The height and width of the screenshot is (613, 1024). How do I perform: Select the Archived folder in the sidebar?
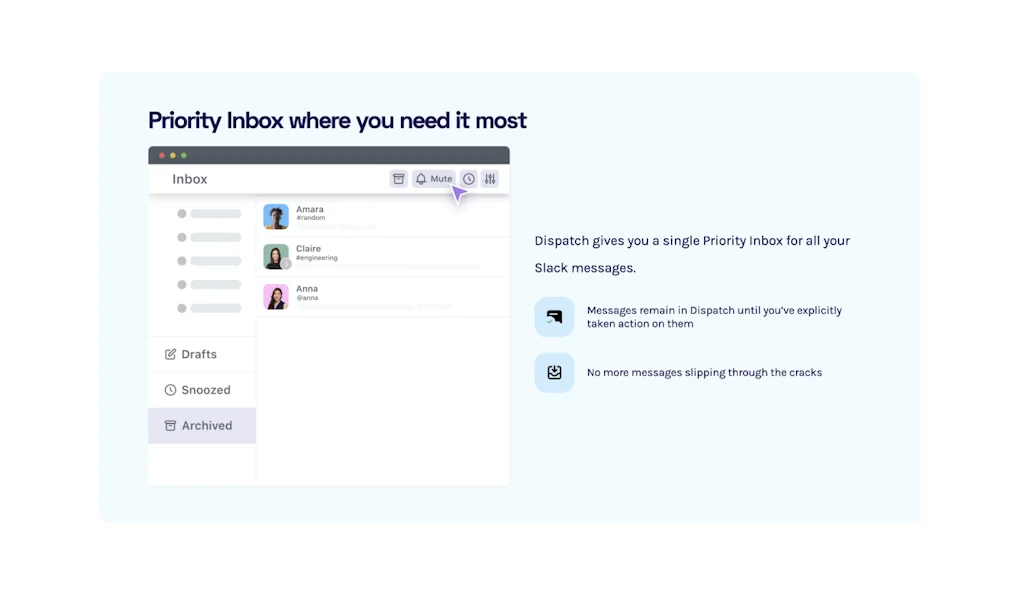[201, 426]
